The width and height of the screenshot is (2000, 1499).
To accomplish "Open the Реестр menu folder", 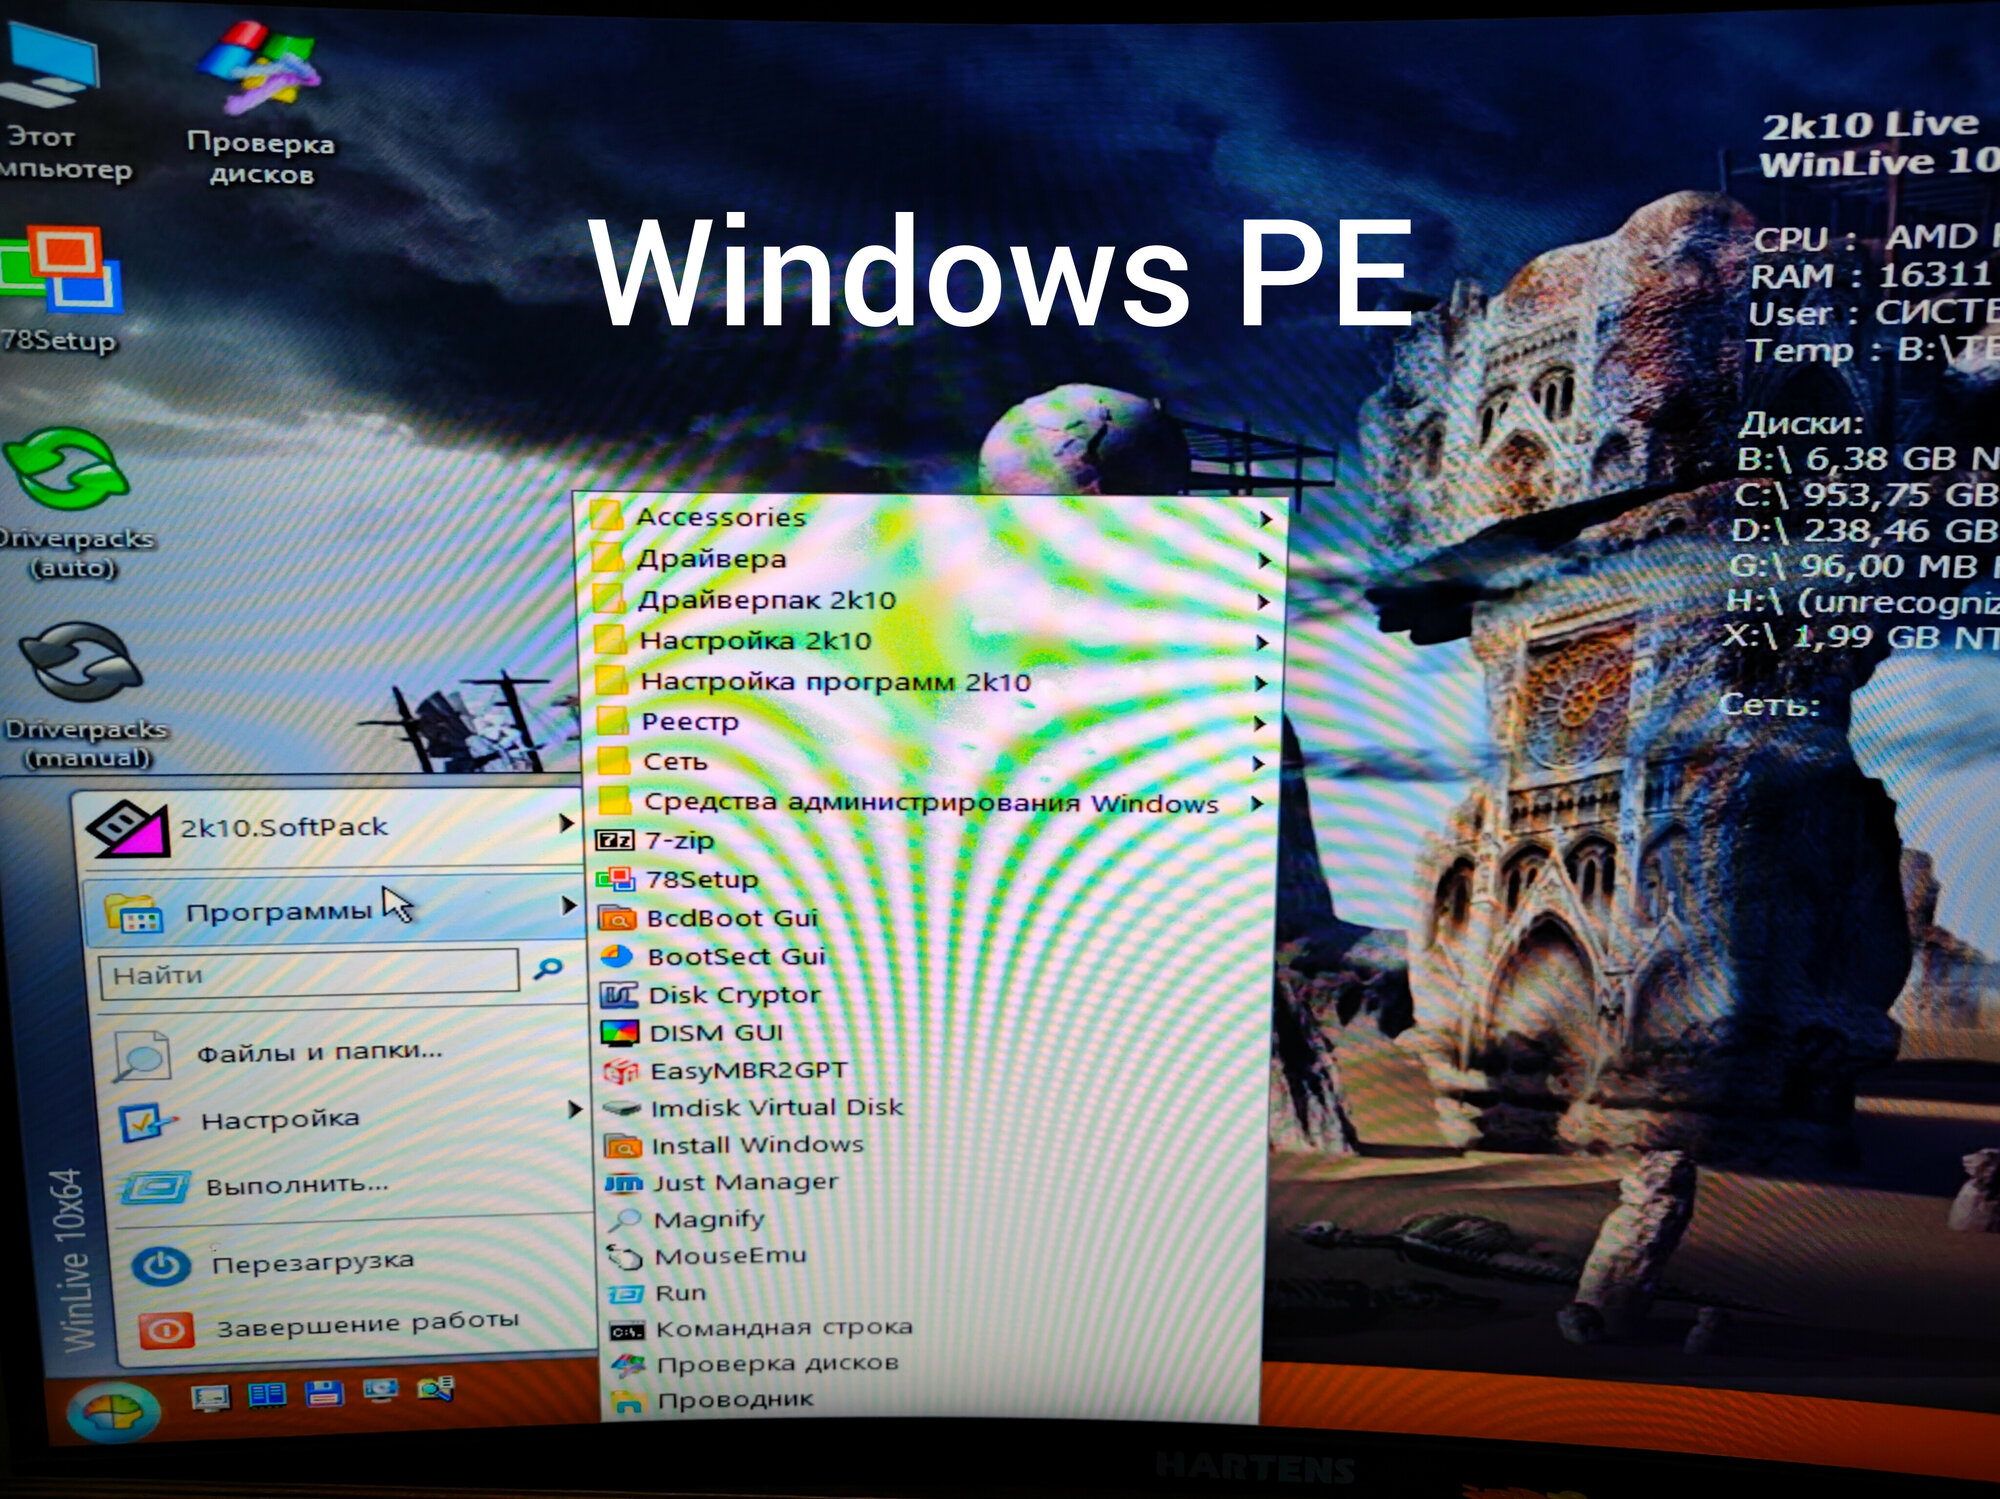I will pos(690,723).
